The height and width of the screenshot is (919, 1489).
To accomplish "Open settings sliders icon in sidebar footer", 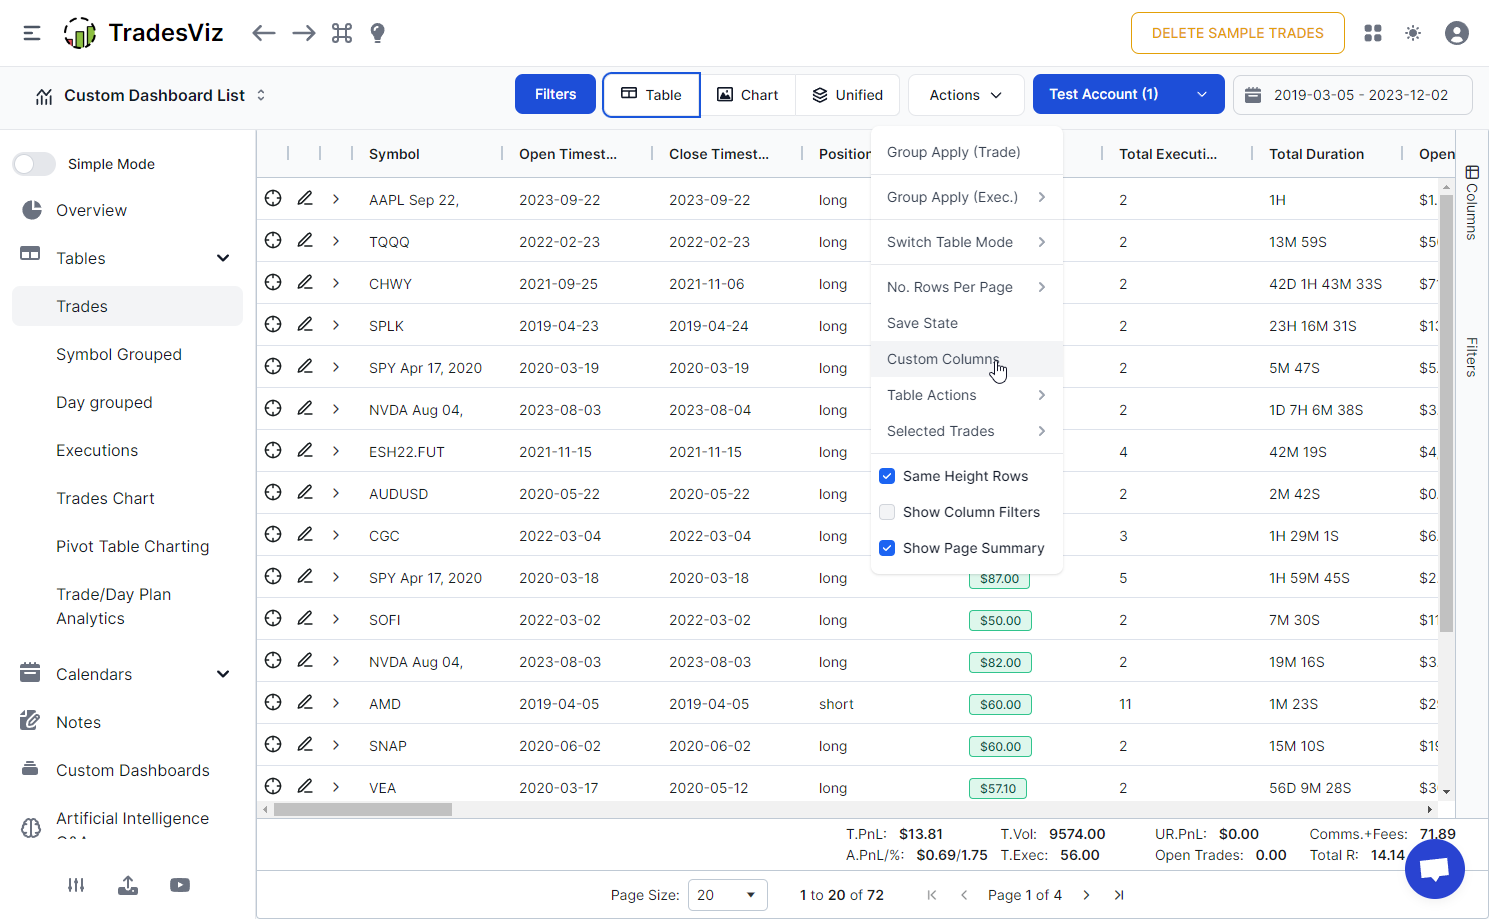I will coord(76,885).
